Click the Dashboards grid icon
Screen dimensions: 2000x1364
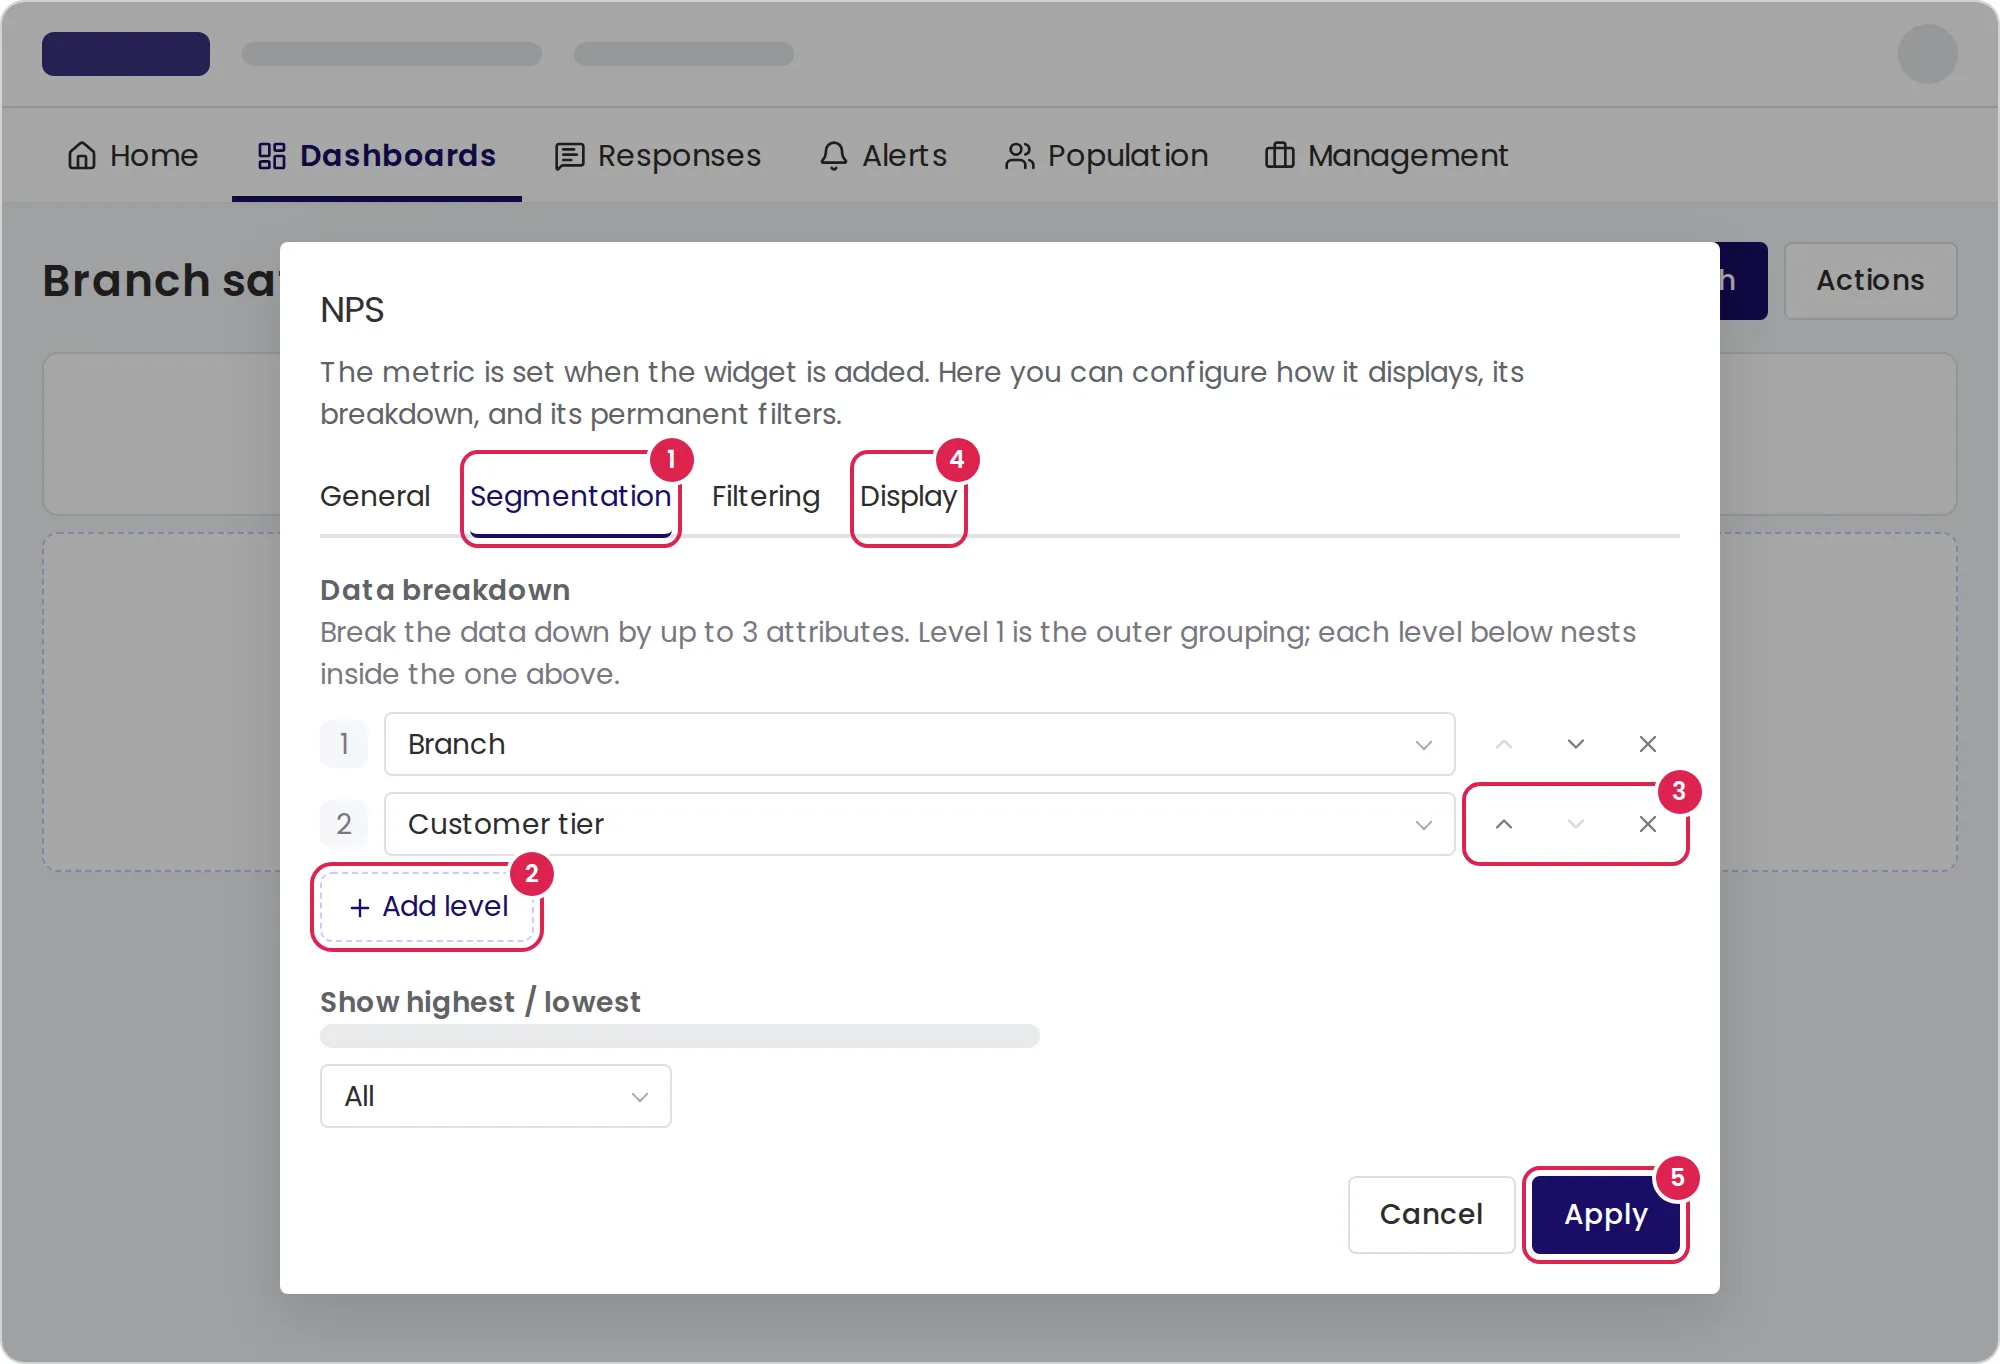coord(272,156)
